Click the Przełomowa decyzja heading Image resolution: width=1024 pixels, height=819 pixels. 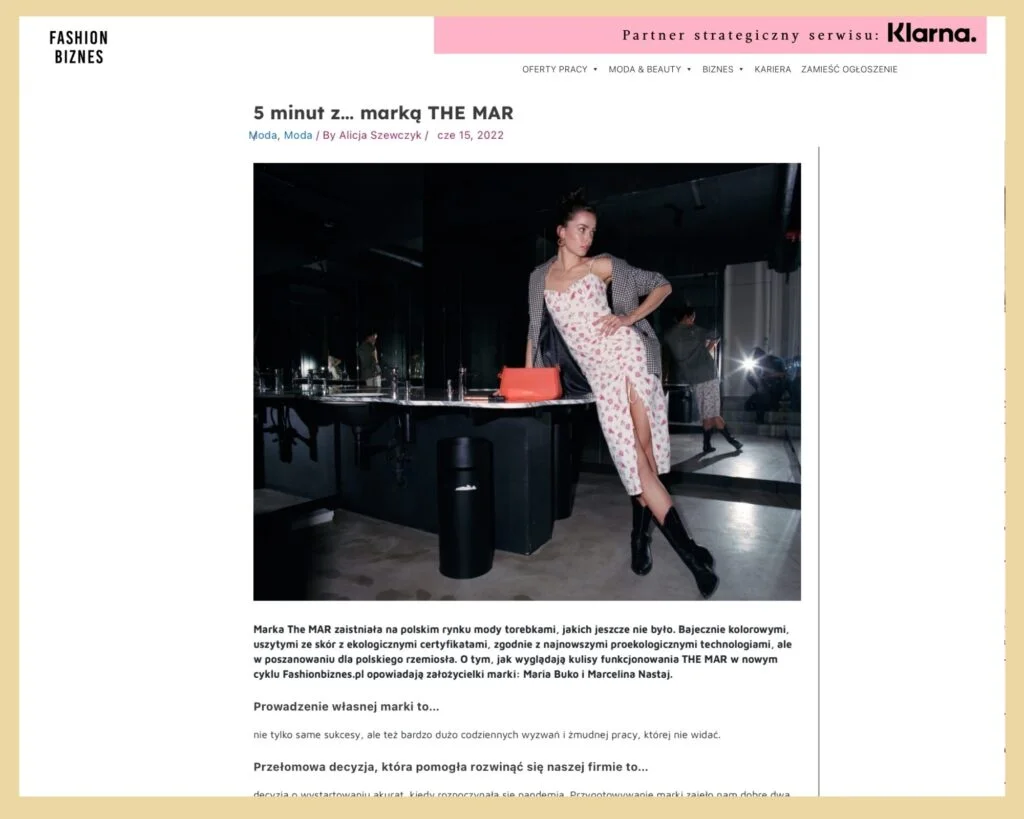[451, 767]
